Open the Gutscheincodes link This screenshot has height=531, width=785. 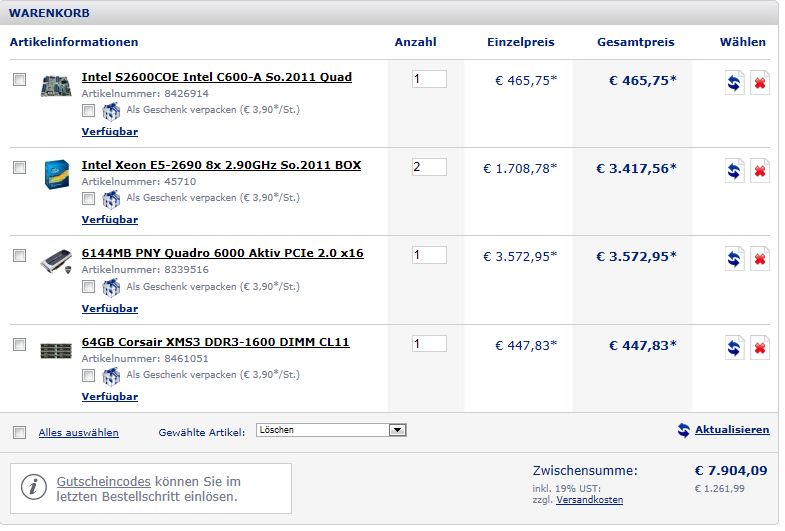click(x=104, y=481)
